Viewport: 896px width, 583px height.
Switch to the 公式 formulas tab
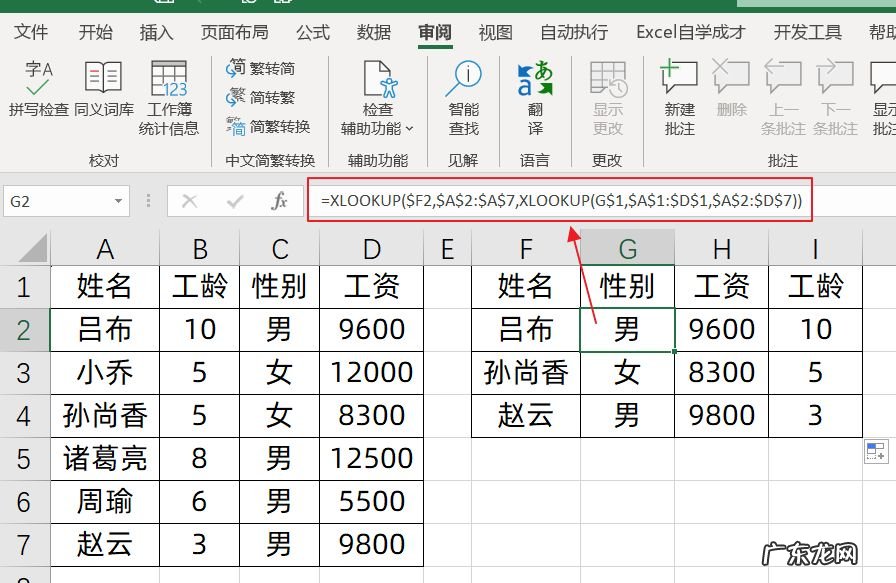(313, 32)
